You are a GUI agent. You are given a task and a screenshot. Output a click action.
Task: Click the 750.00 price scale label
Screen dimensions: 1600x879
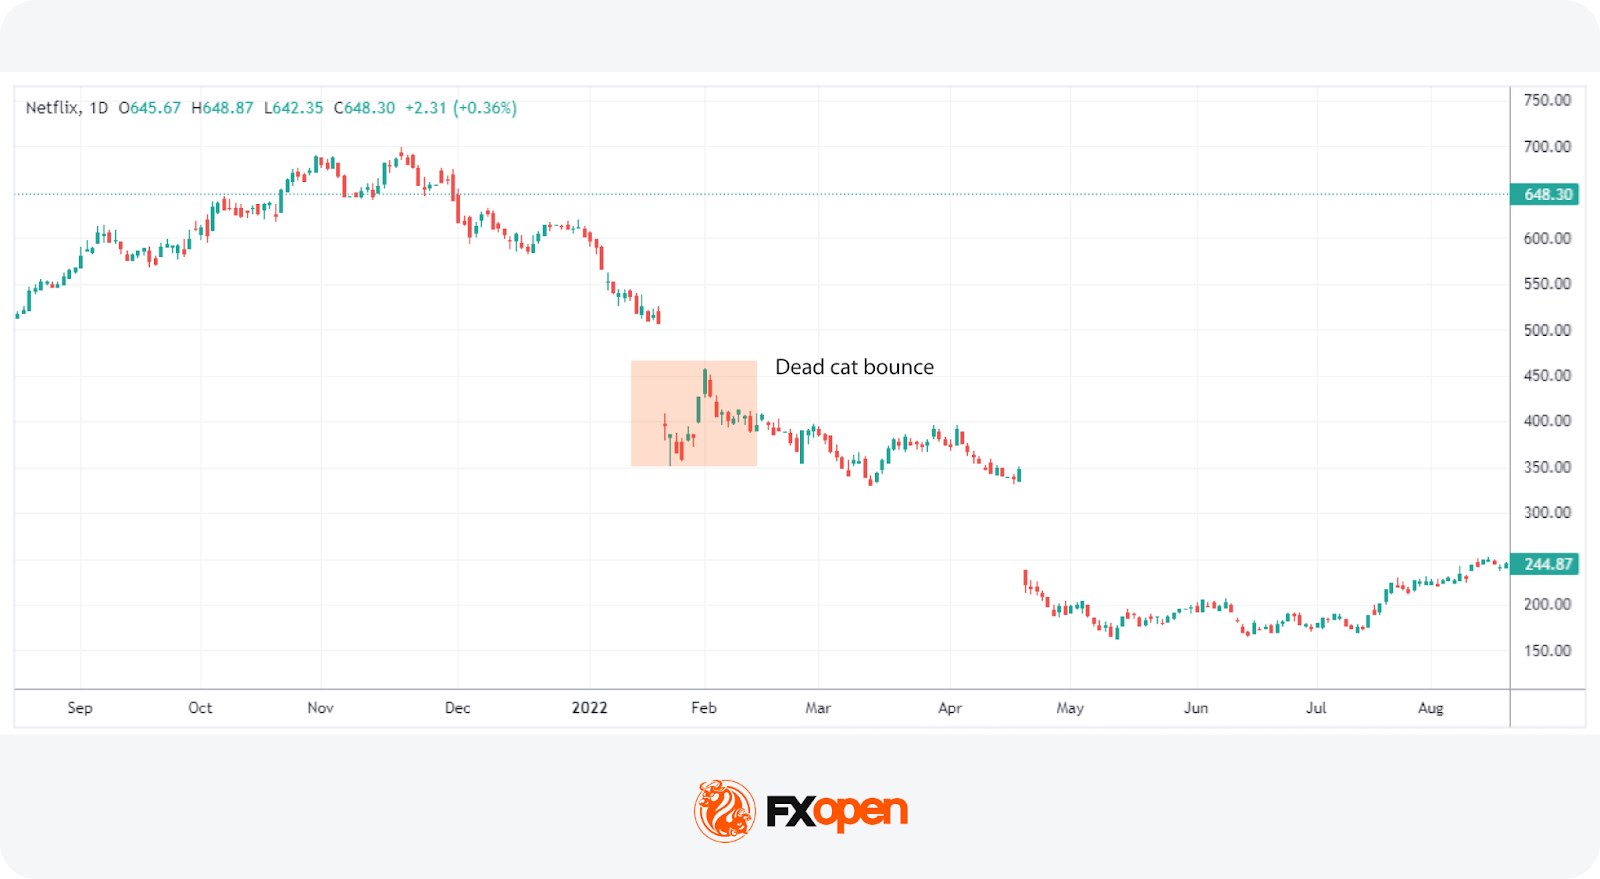coord(1547,100)
